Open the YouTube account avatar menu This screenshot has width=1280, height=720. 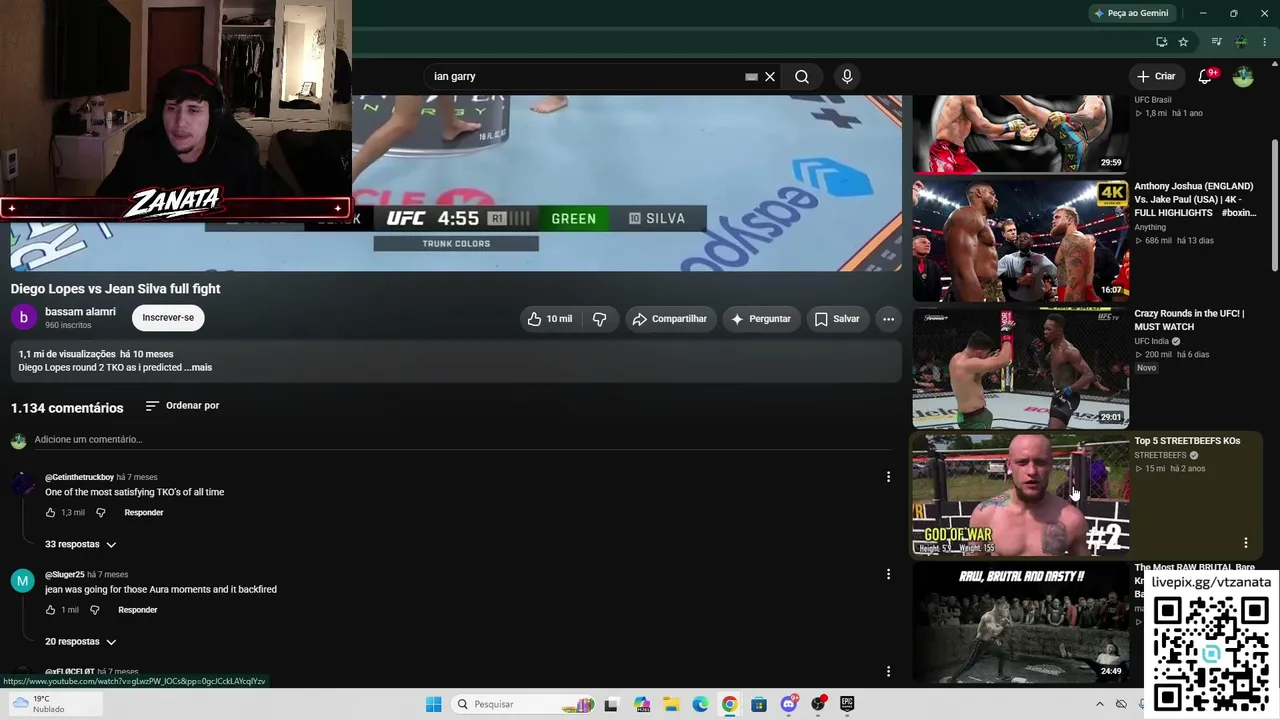[1243, 77]
